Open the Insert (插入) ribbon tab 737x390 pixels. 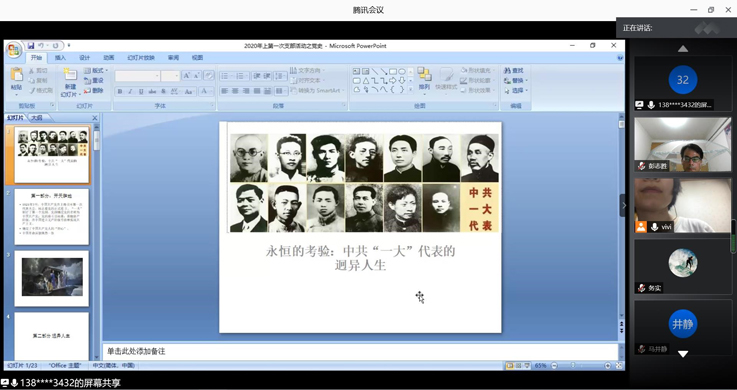click(x=60, y=58)
